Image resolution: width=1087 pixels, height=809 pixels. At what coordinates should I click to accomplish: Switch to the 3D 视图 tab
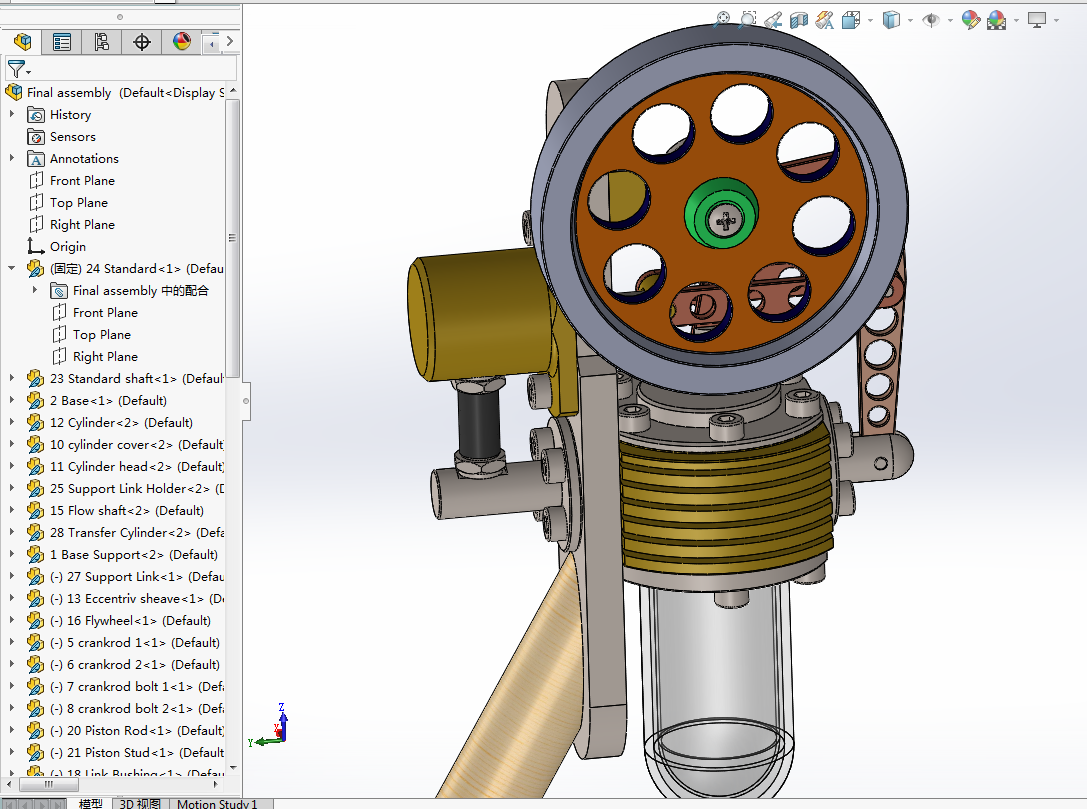139,803
